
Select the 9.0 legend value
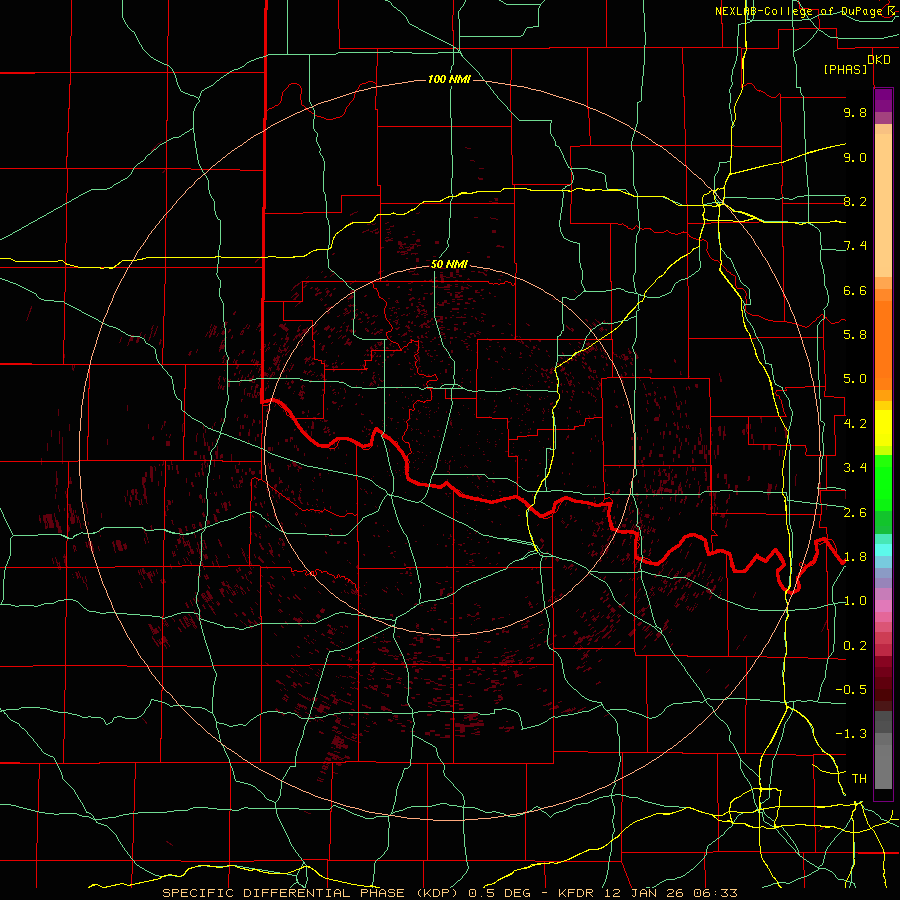pyautogui.click(x=855, y=157)
